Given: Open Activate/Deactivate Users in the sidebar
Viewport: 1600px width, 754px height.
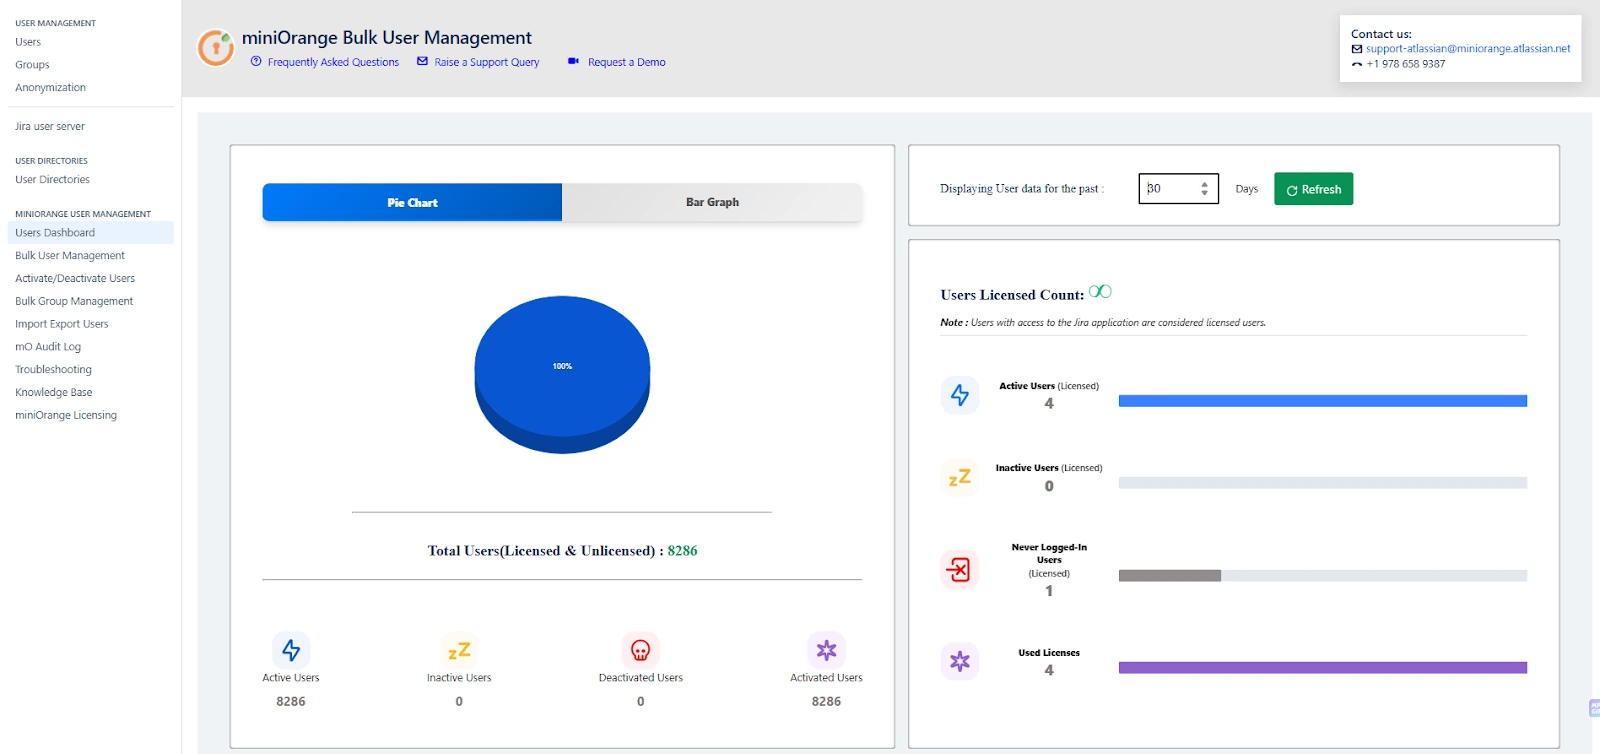Looking at the screenshot, I should [x=75, y=279].
